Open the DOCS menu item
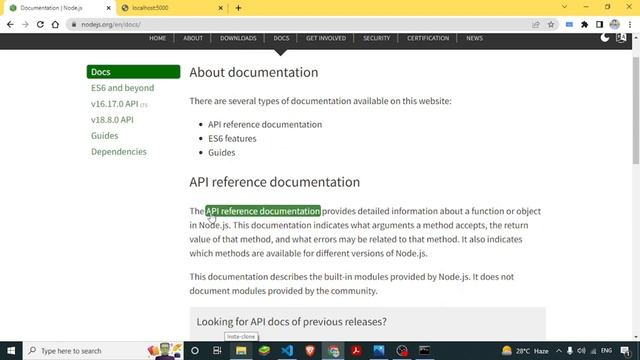This screenshot has width=640, height=360. 281,38
